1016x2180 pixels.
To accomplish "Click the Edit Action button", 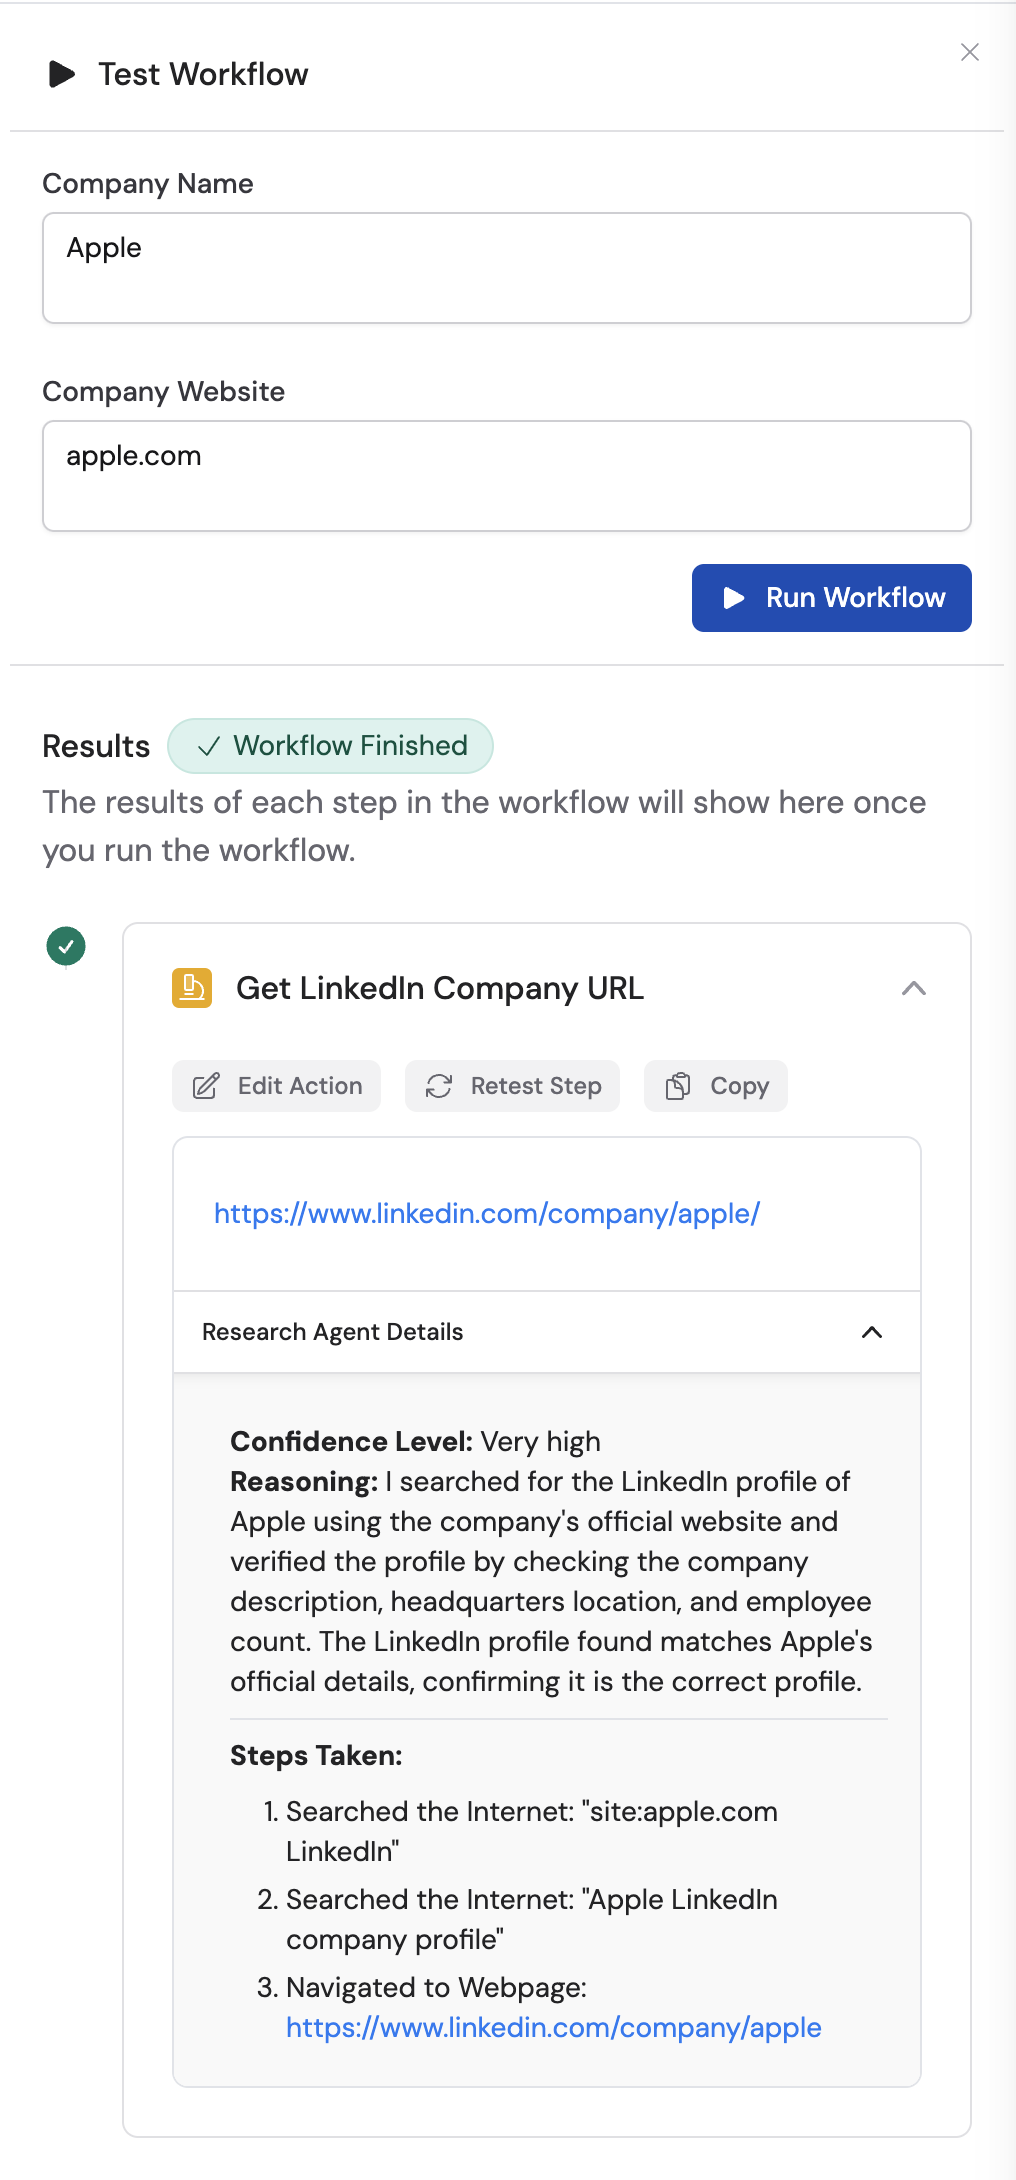I will tap(275, 1086).
